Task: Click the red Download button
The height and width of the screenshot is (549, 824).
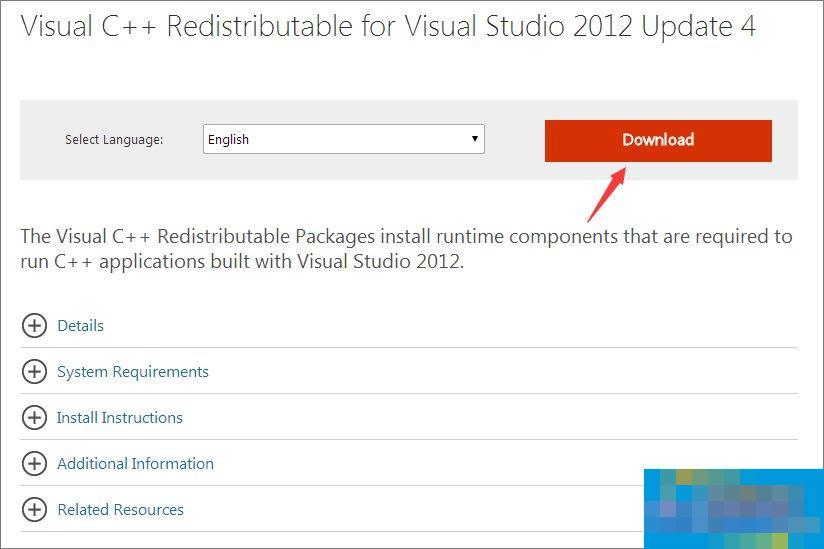Action: coord(658,141)
